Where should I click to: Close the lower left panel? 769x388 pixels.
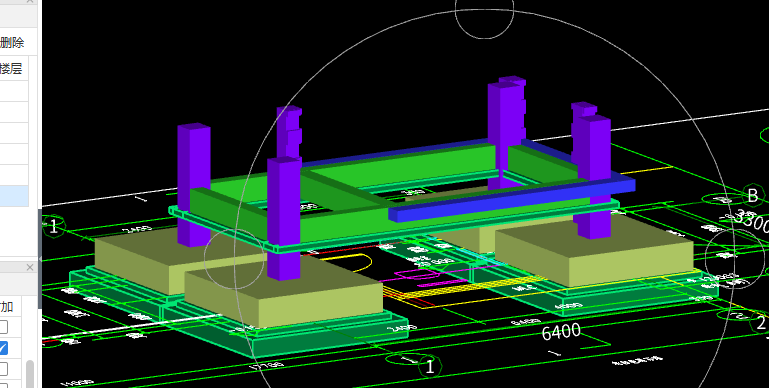point(30,267)
